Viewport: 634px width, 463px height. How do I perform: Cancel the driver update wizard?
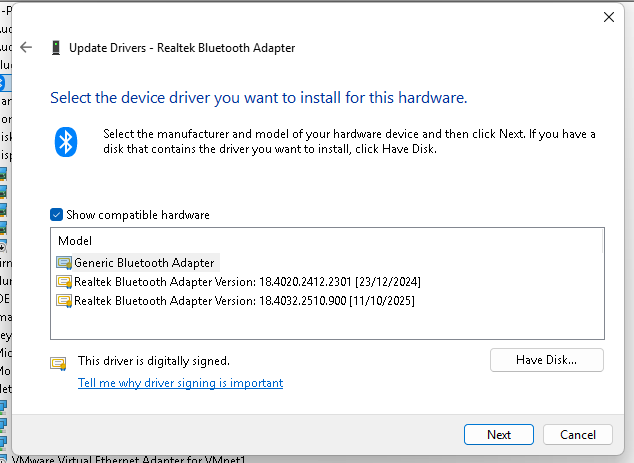pyautogui.click(x=578, y=435)
